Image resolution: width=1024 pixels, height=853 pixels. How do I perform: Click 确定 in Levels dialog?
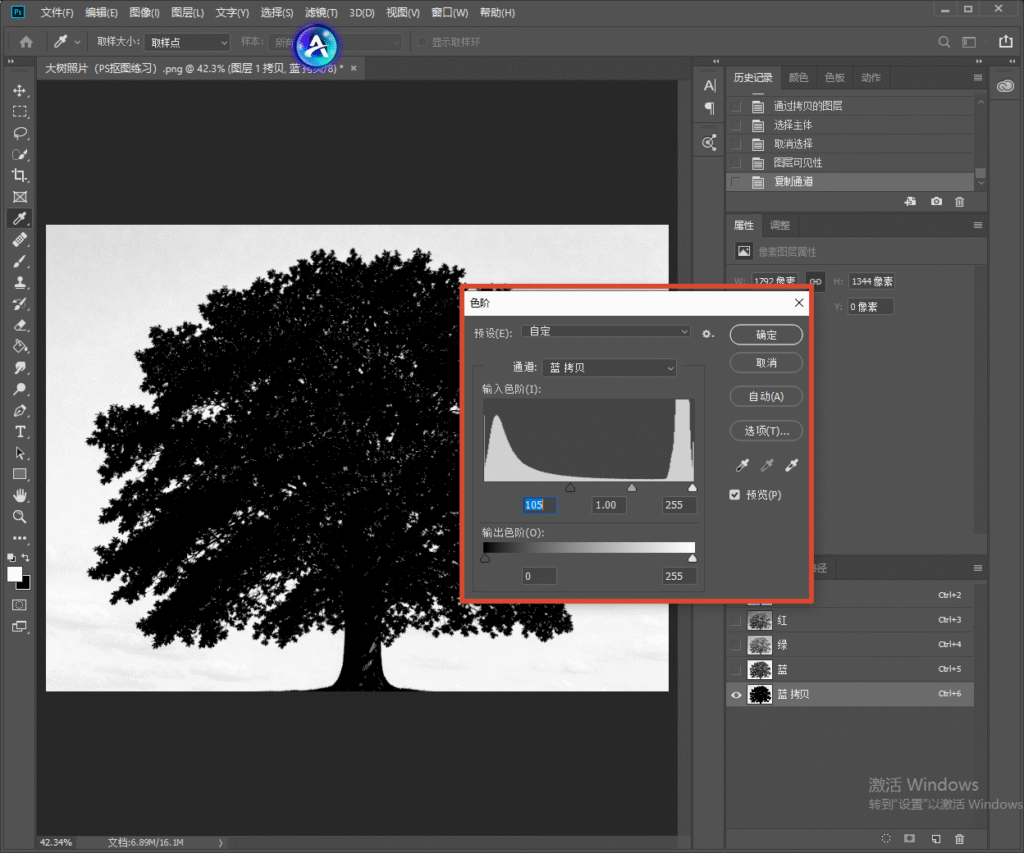pyautogui.click(x=766, y=335)
